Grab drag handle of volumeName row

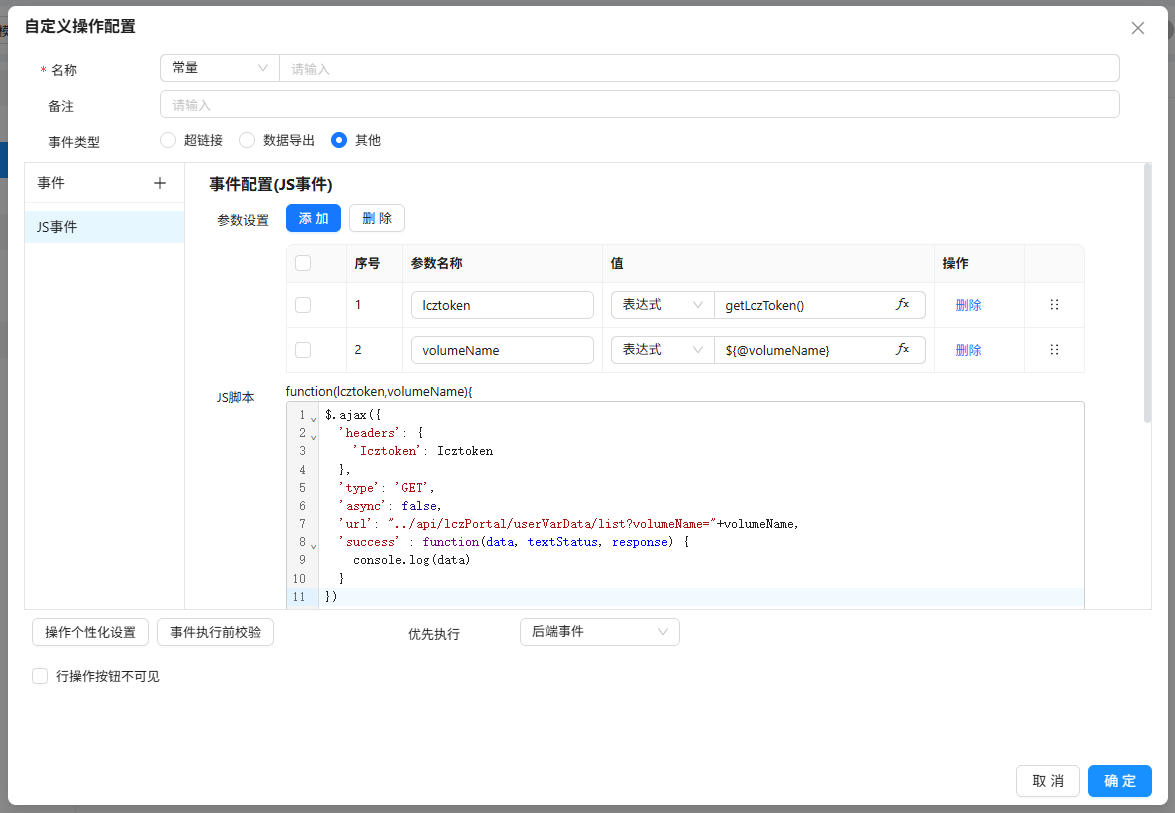click(x=1054, y=349)
